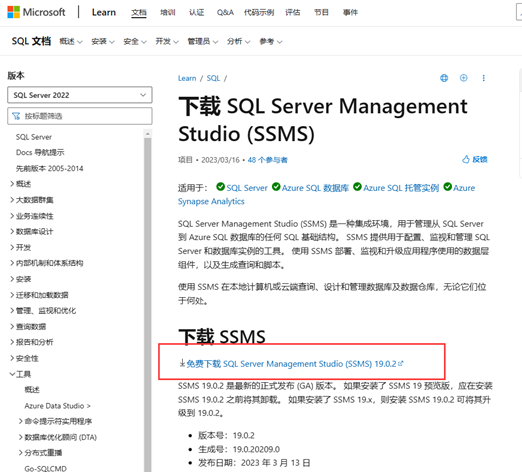Select the 认证 tab
The image size is (522, 472).
coord(196,12)
